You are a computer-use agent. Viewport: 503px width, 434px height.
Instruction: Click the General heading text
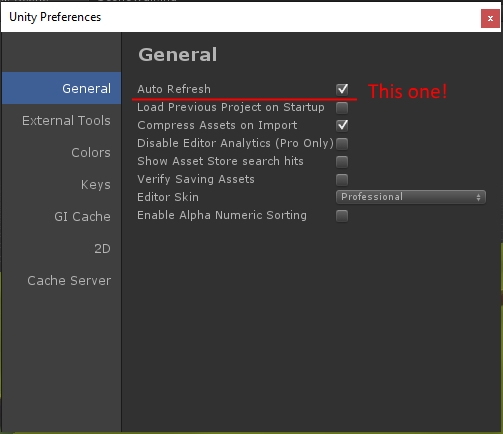pyautogui.click(x=178, y=55)
